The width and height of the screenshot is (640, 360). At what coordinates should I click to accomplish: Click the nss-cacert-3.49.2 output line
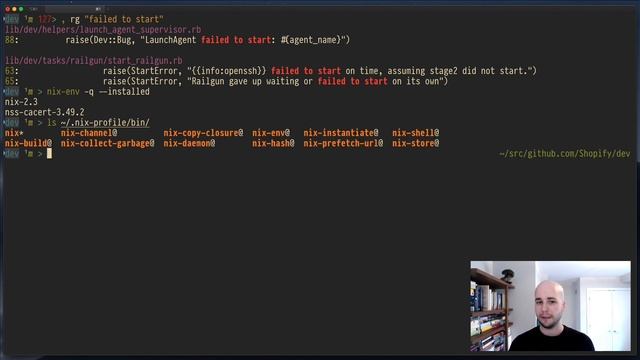[44, 112]
